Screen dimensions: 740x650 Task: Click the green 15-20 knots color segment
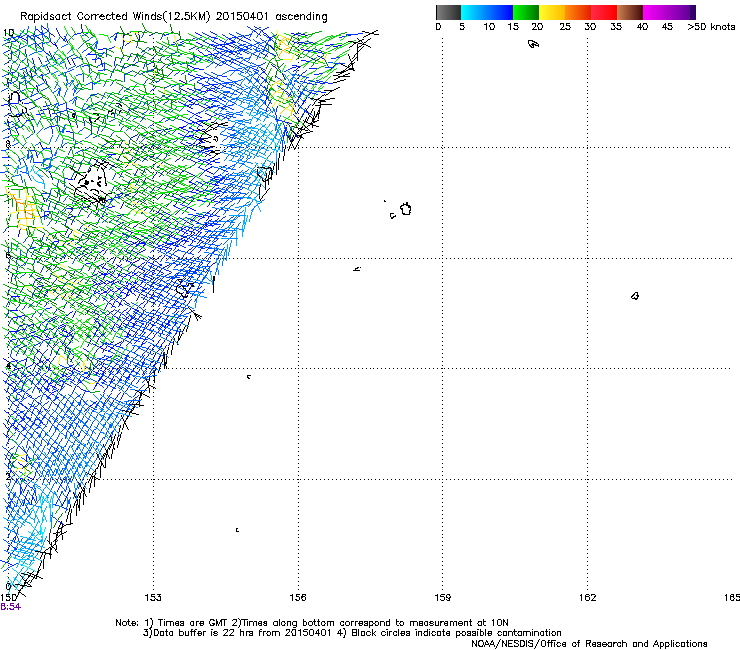(x=526, y=12)
